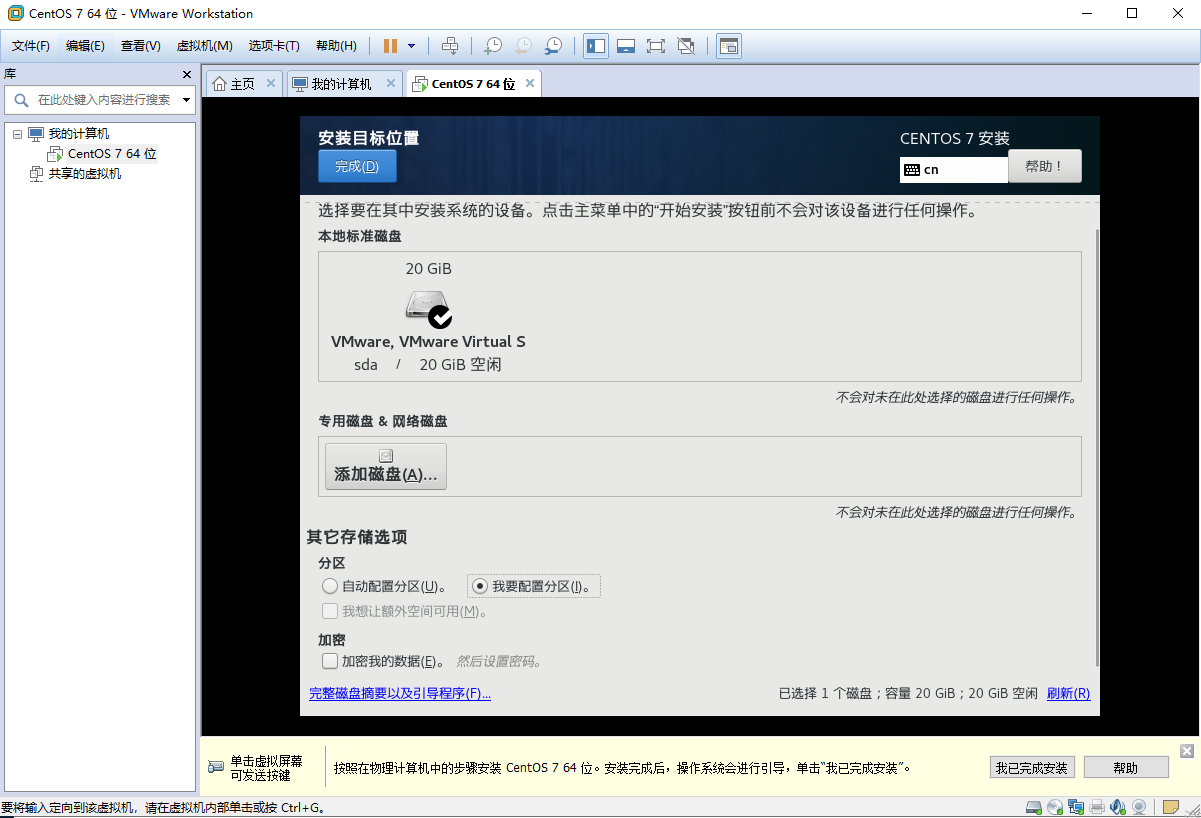This screenshot has height=818, width=1201.
Task: Select 我的计算机 in the library tree
Action: pyautogui.click(x=79, y=134)
